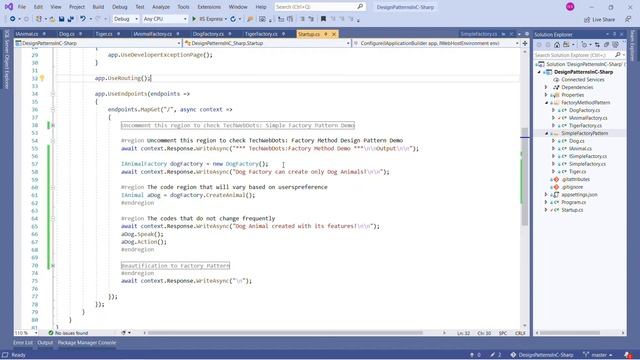Image resolution: width=640 pixels, height=360 pixels.
Task: Collapse the region at line 60
Action: pos(53,187)
